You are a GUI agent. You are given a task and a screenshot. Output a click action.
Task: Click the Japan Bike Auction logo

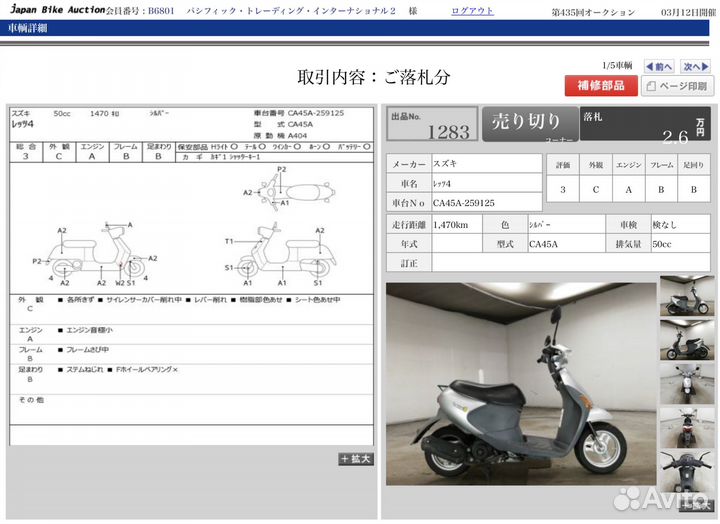point(58,9)
